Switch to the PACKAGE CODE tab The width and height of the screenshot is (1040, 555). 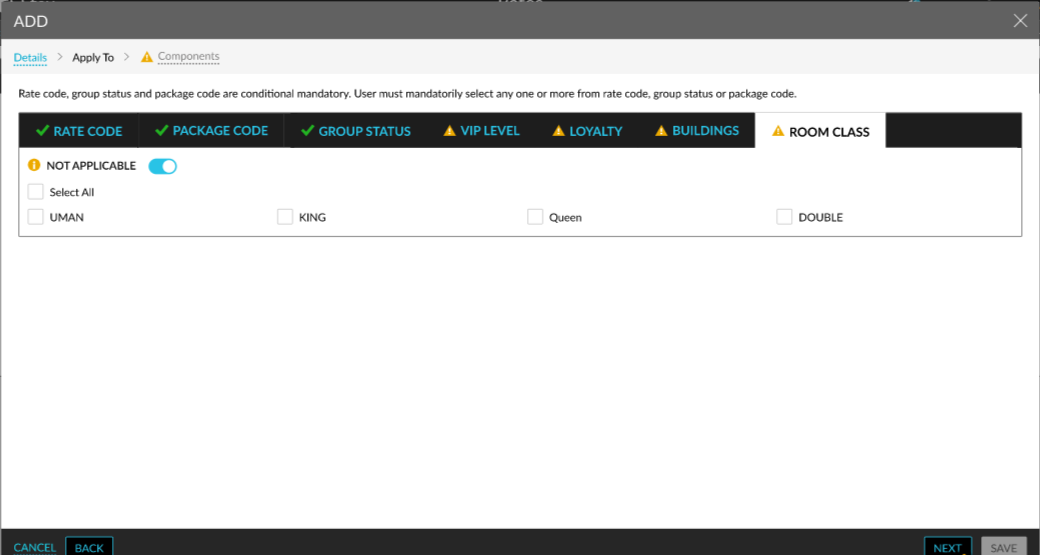[x=211, y=131]
